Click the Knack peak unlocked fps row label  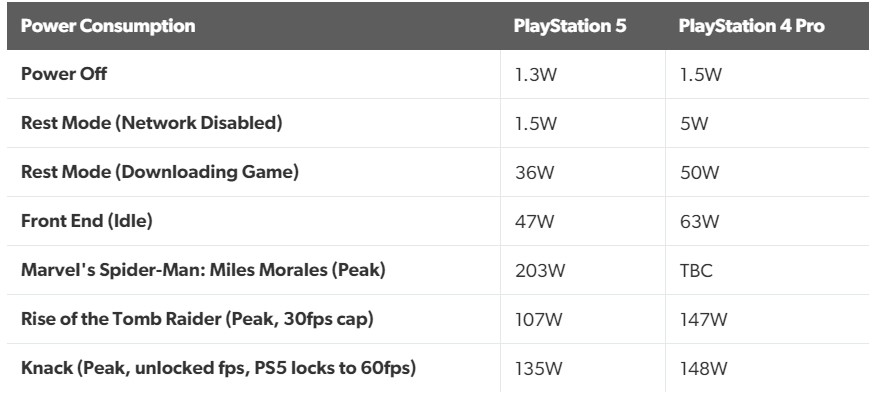(218, 368)
